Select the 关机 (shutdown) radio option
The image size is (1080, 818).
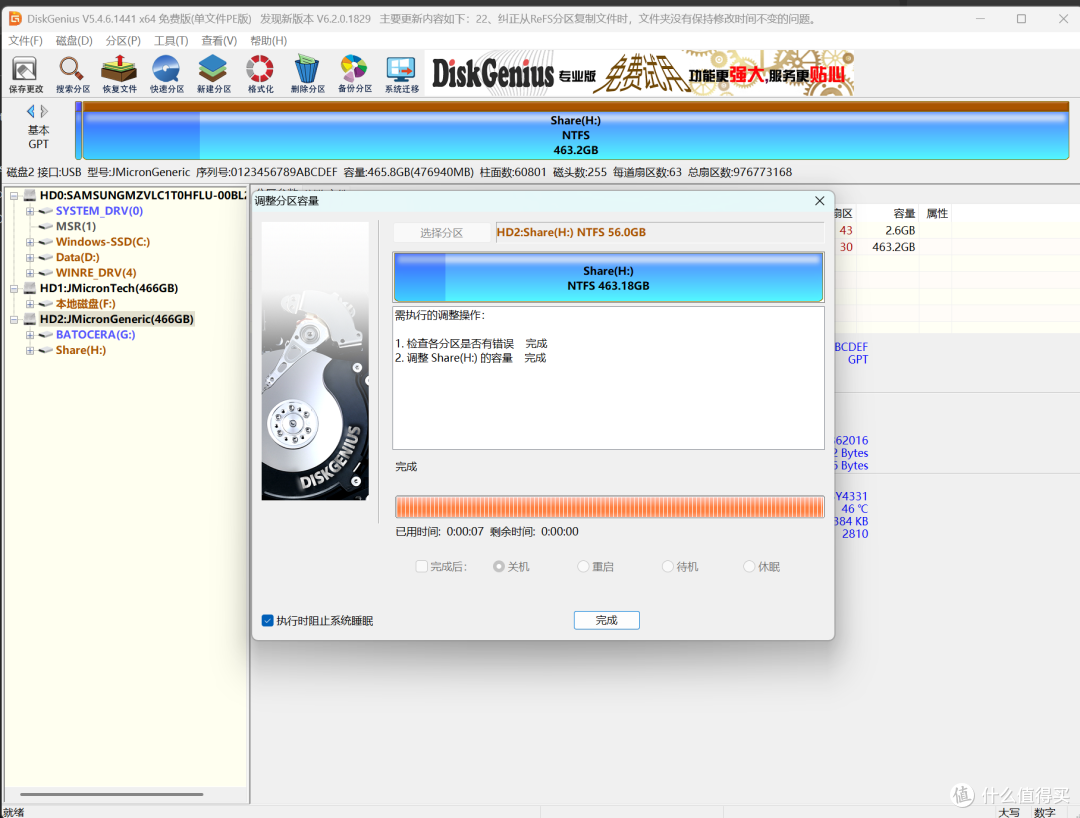pos(499,567)
